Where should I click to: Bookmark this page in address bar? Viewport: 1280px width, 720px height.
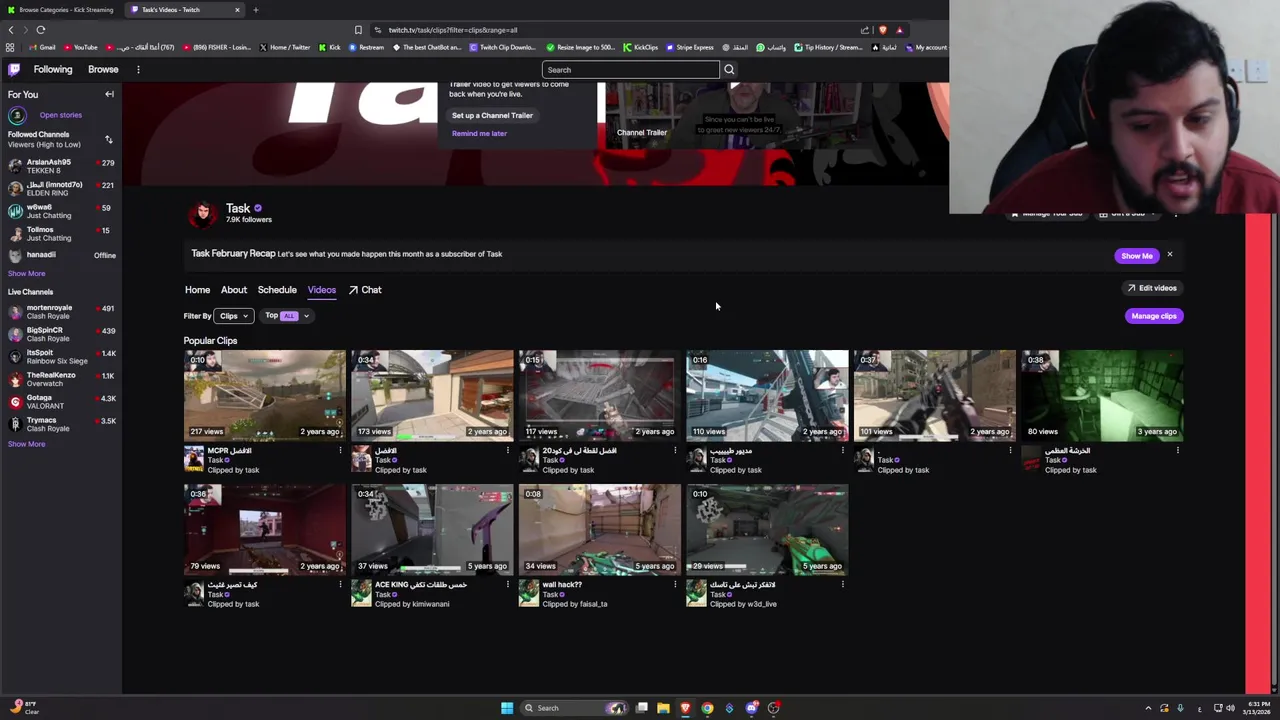click(x=358, y=30)
